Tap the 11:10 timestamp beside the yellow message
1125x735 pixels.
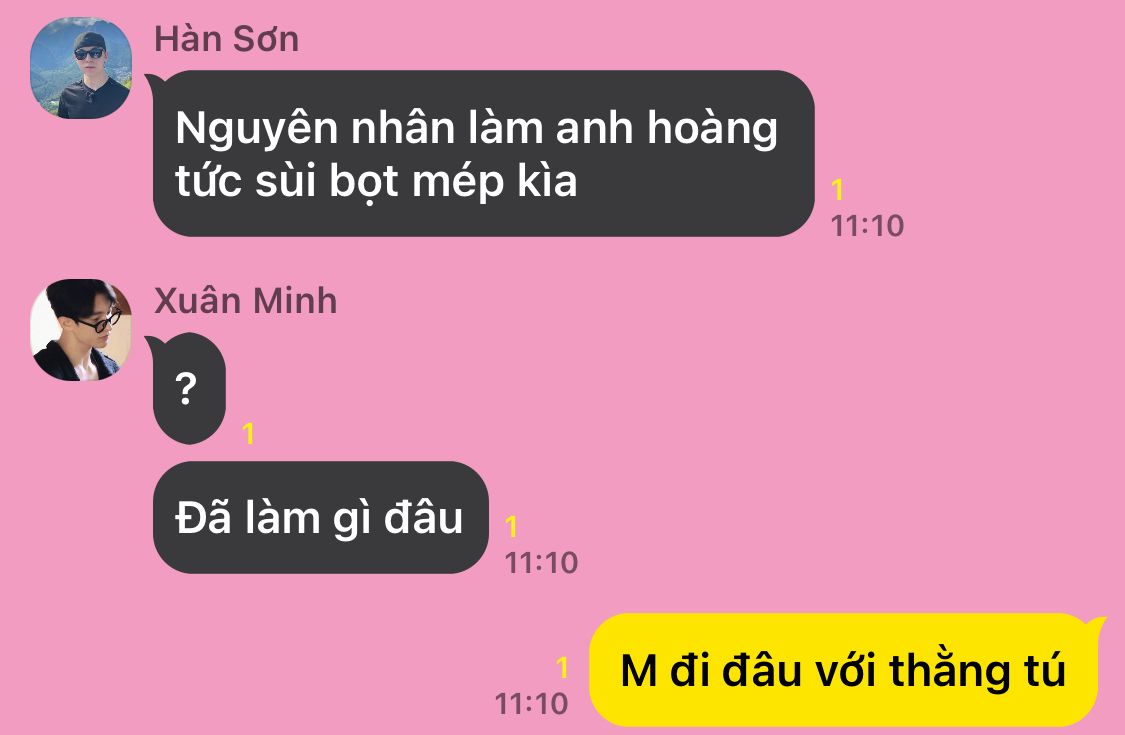tap(532, 703)
